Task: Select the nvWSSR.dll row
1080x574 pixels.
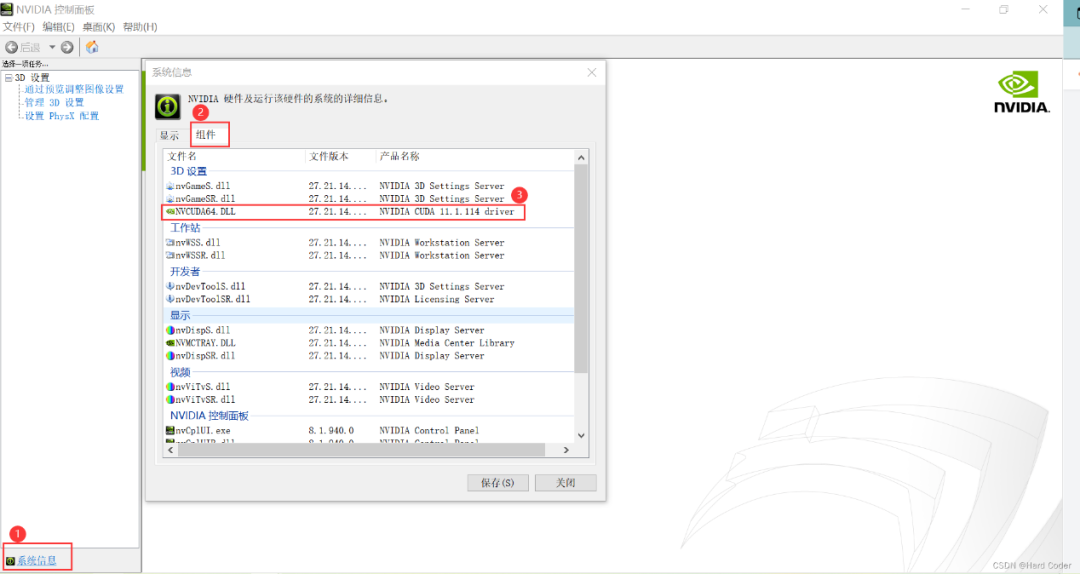Action: click(x=369, y=255)
